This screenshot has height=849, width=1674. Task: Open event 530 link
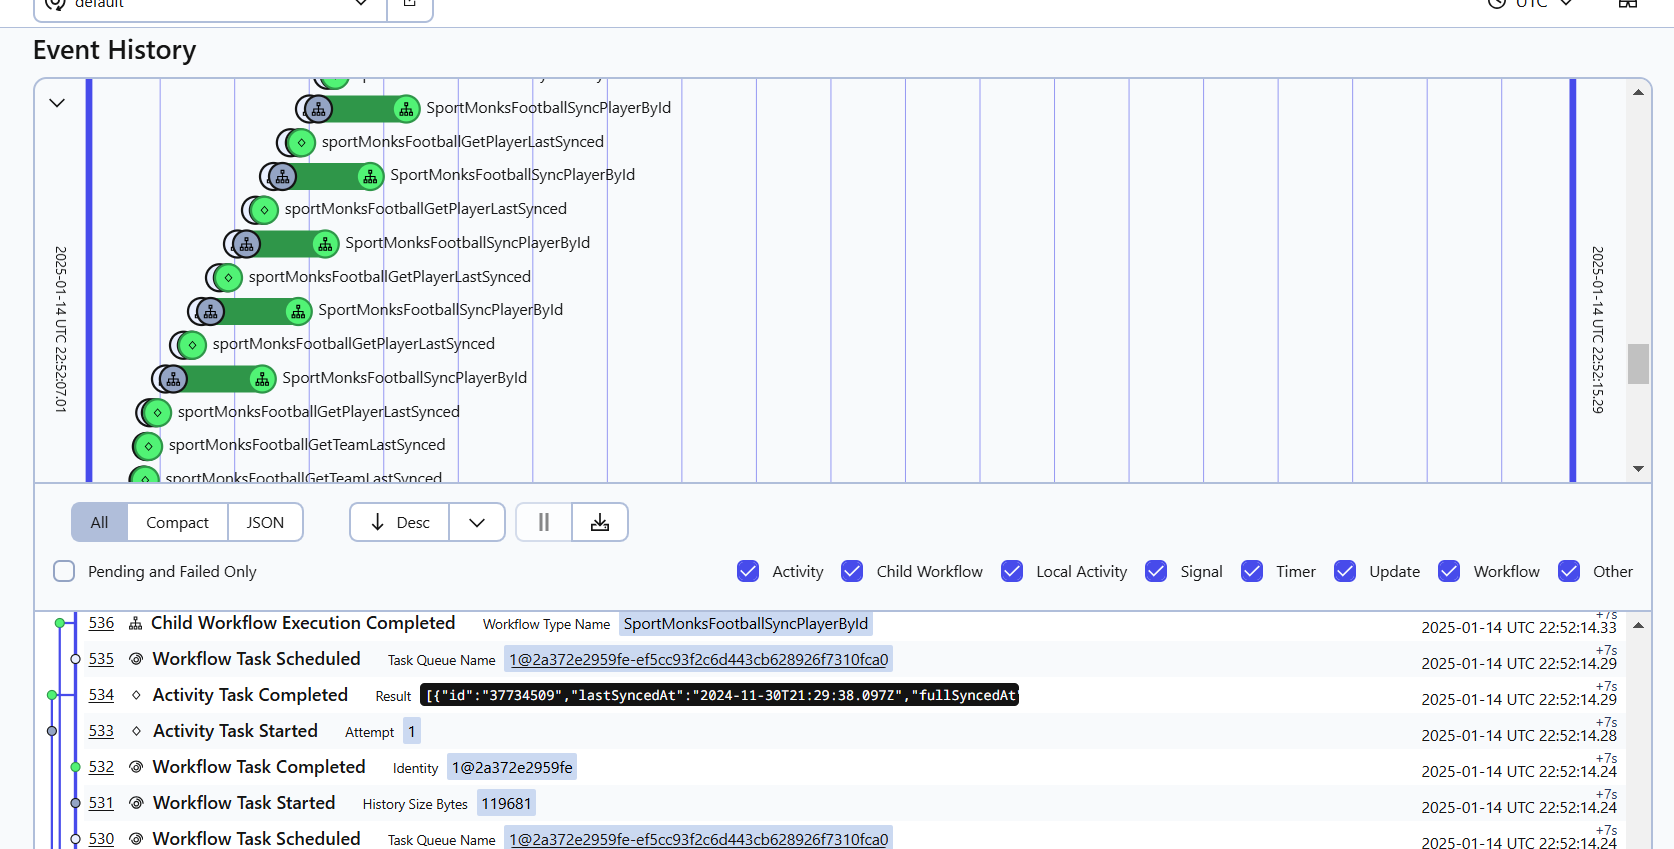pos(101,838)
